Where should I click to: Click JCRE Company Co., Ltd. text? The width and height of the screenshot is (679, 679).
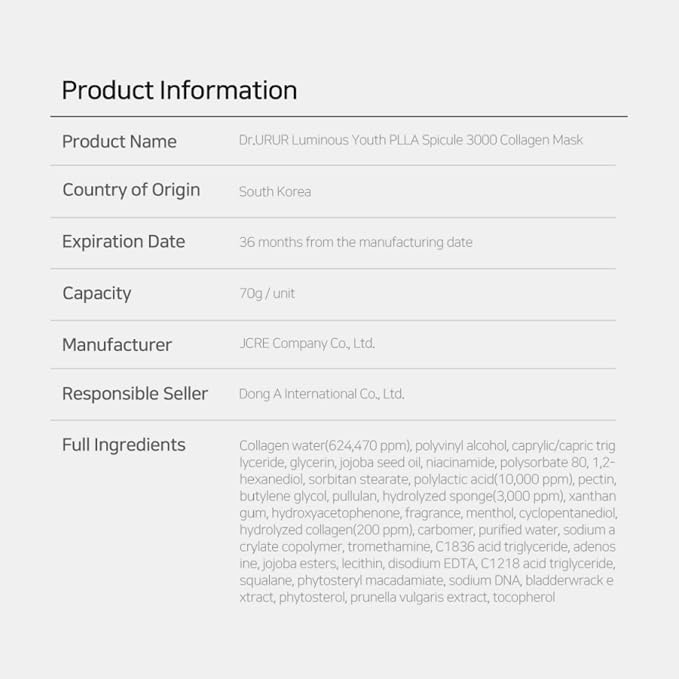[307, 343]
